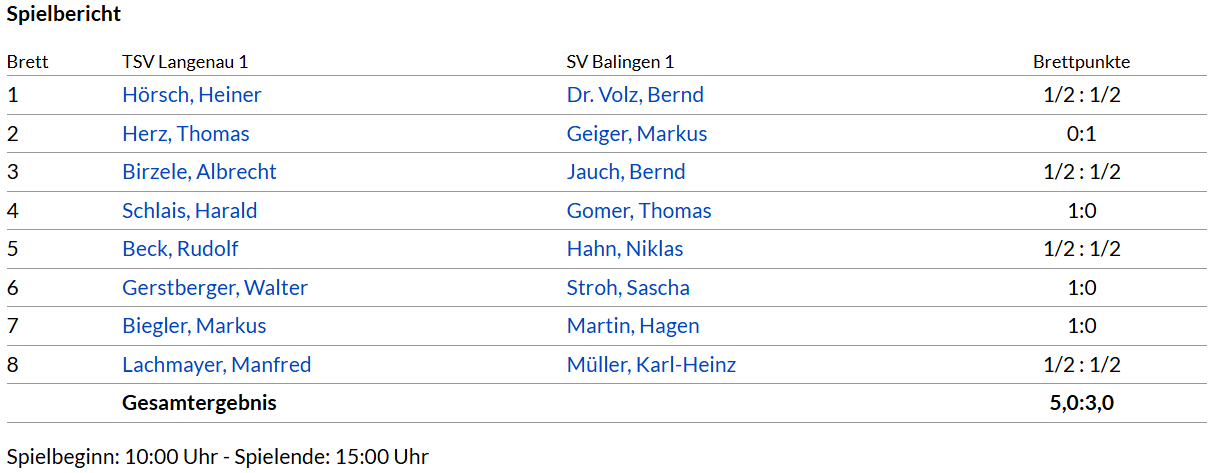Click the SV Balingen 1 column header
The width and height of the screenshot is (1219, 473).
(x=620, y=62)
